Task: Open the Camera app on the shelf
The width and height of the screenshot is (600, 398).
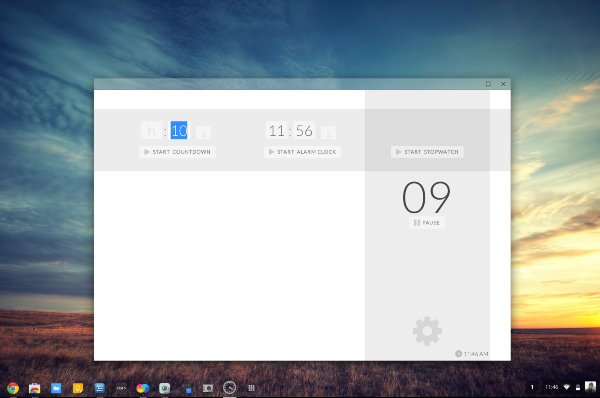Action: [x=208, y=388]
